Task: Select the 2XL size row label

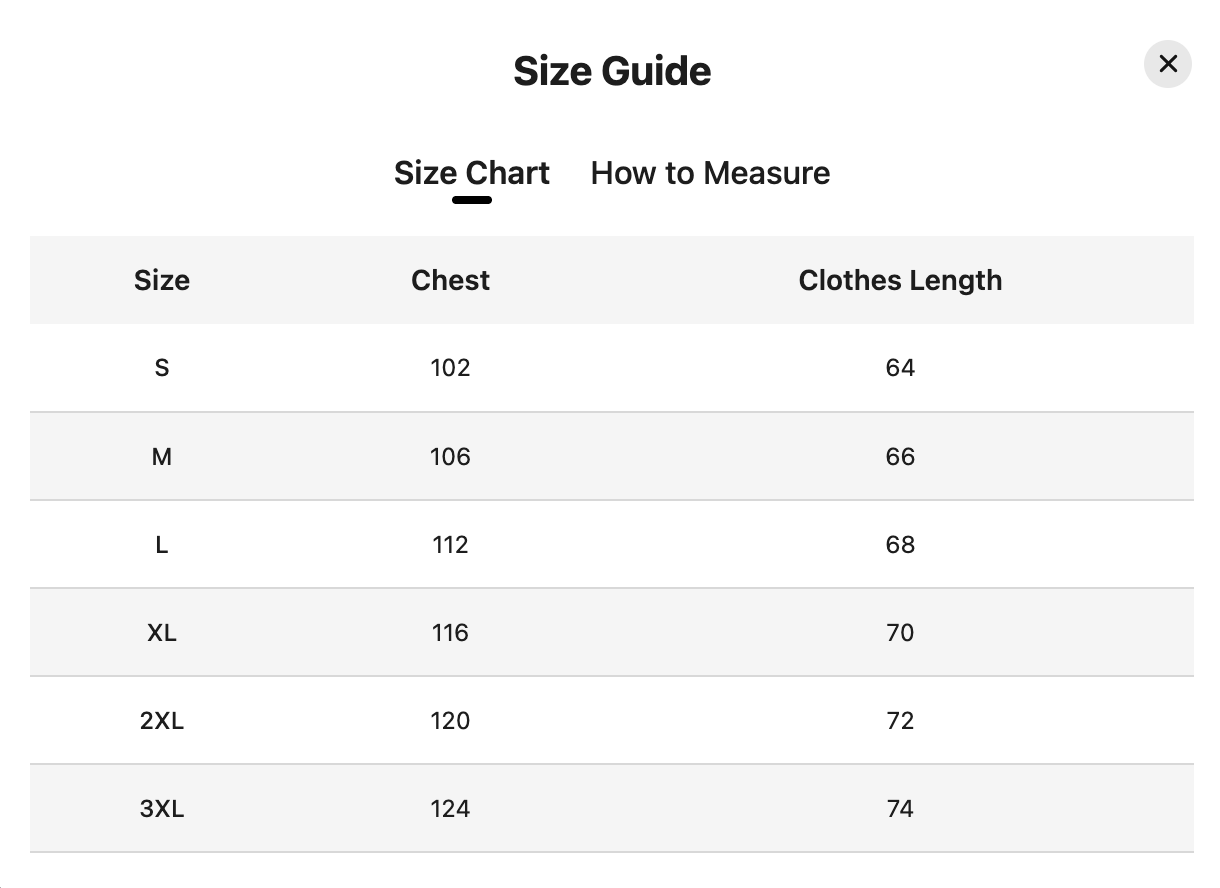Action: (x=162, y=721)
